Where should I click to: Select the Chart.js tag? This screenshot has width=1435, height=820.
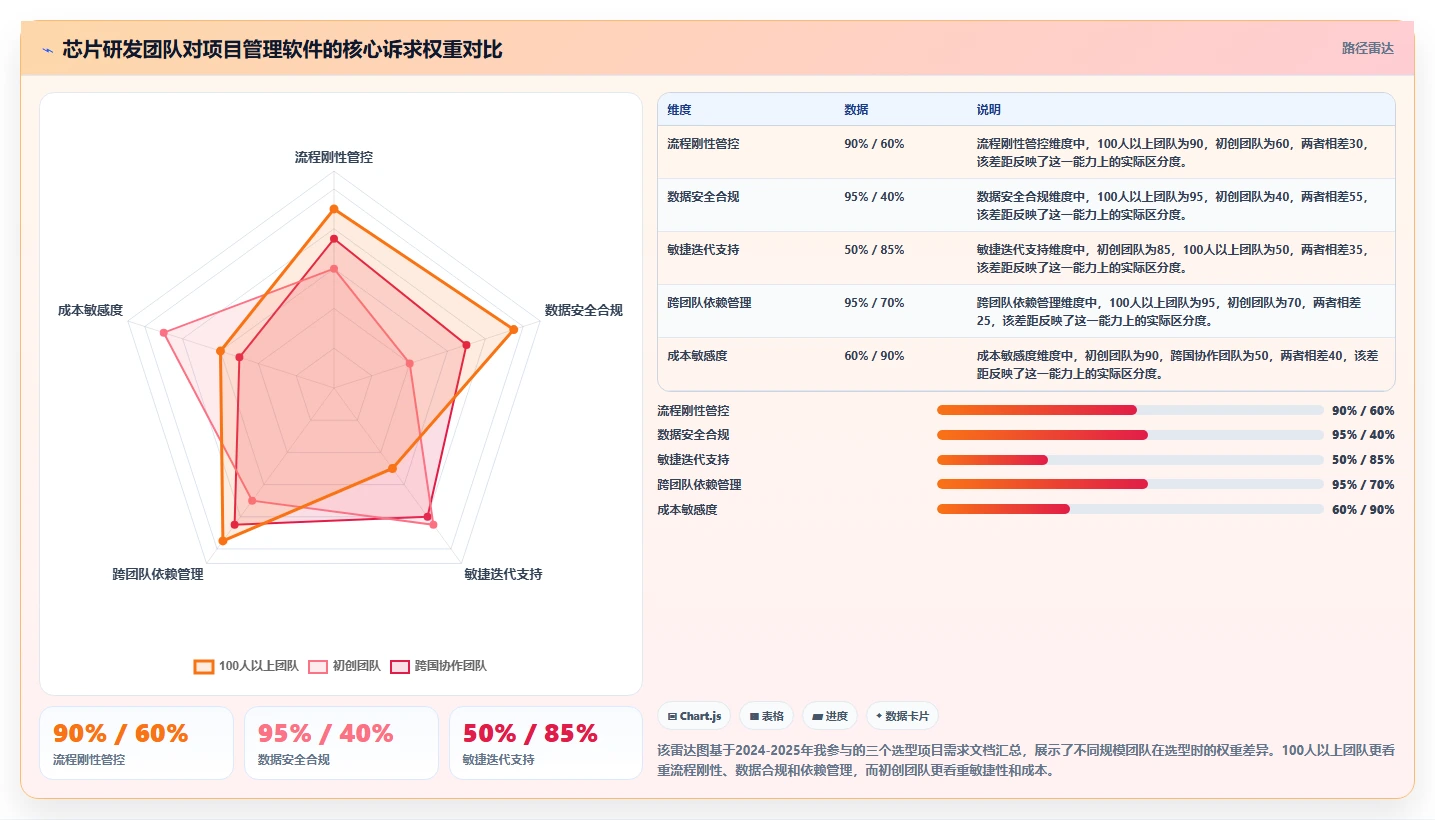click(x=693, y=716)
